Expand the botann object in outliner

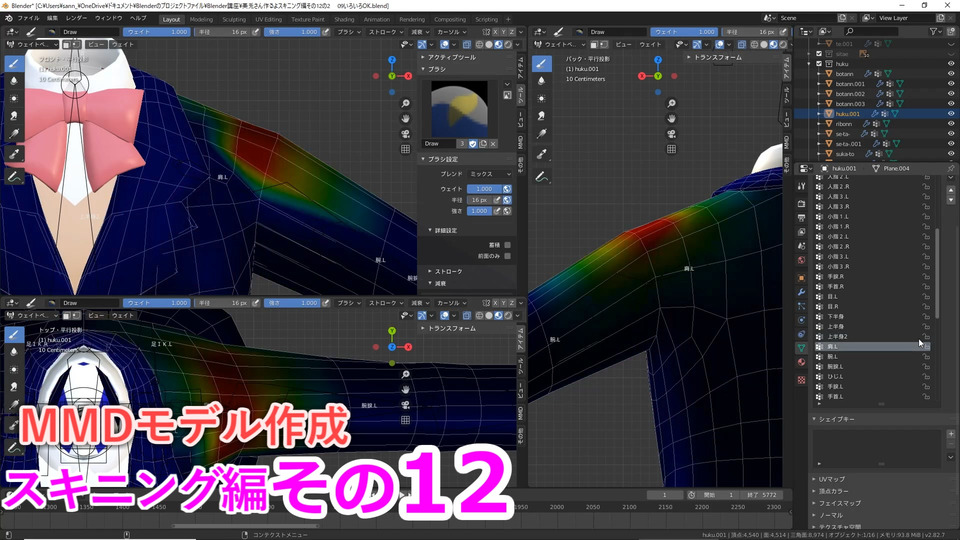click(x=819, y=74)
